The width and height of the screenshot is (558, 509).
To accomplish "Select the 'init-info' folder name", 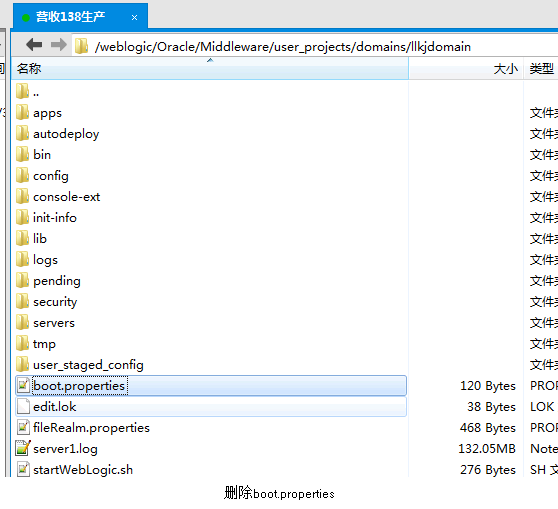I will 55,217.
